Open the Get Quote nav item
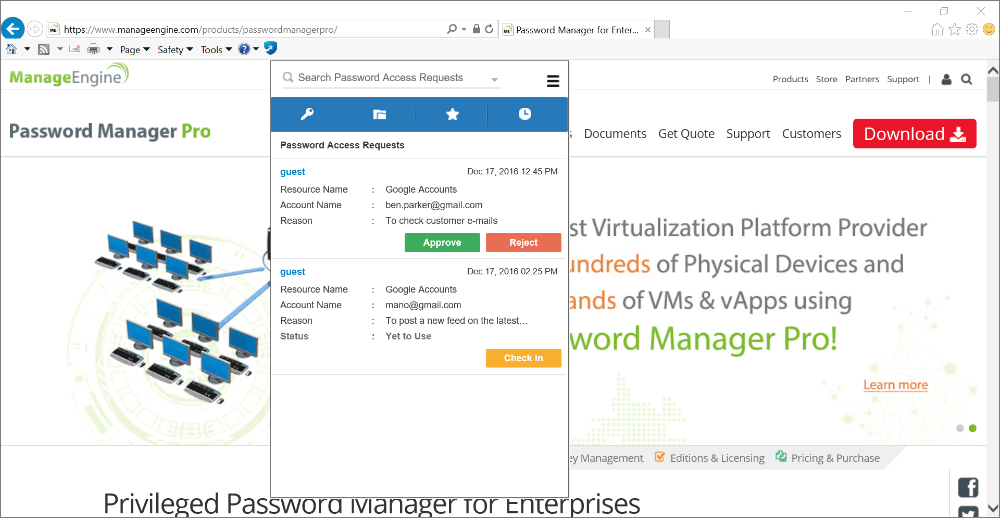The image size is (1000, 518). [x=686, y=134]
